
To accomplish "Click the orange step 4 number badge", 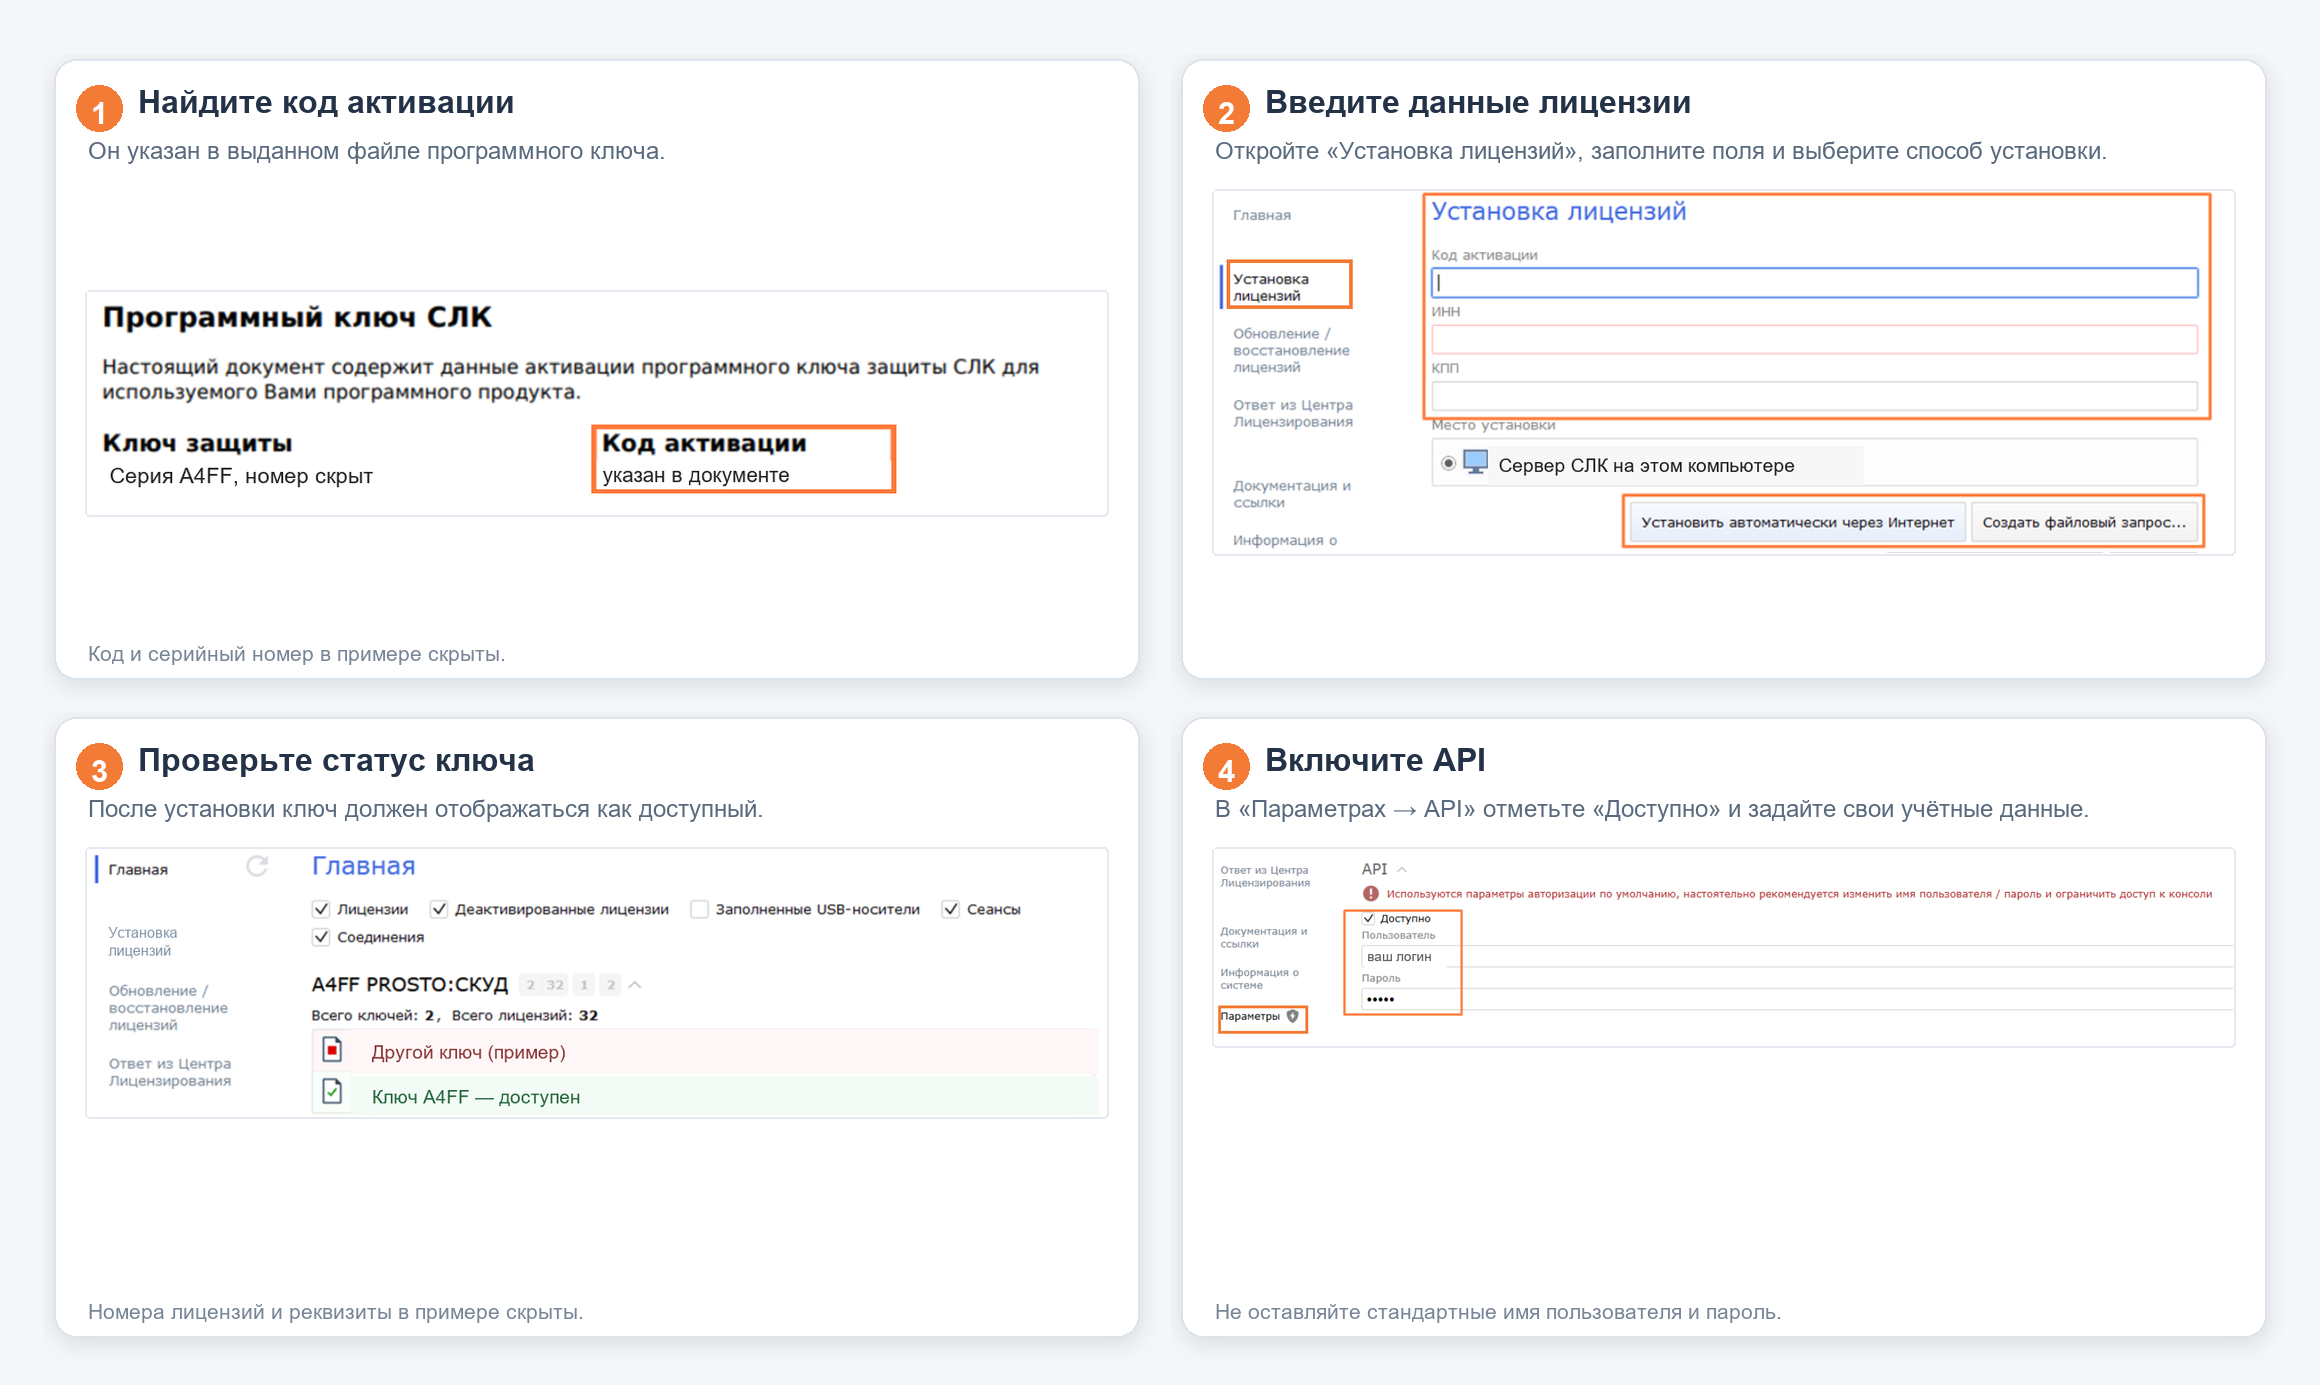I will point(1226,767).
